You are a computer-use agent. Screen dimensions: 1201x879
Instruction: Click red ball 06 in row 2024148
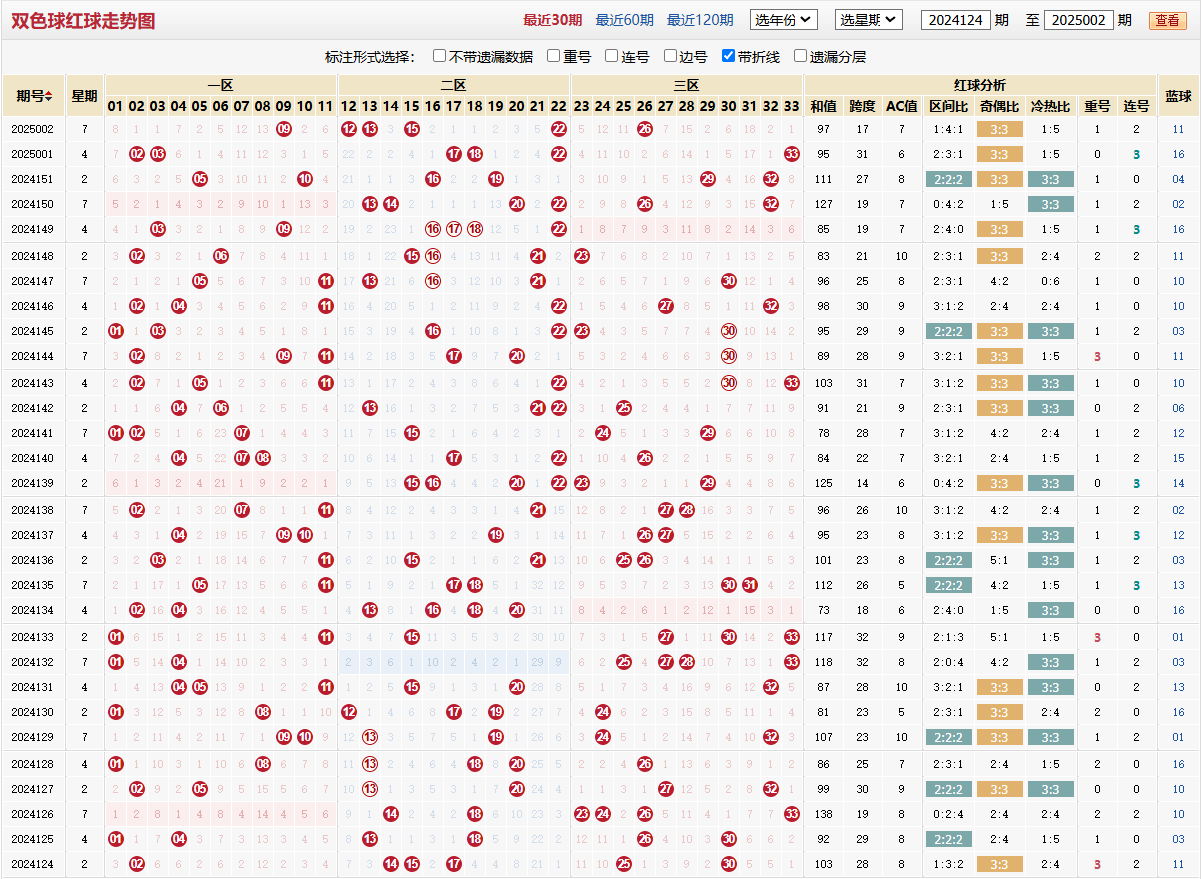coord(221,256)
